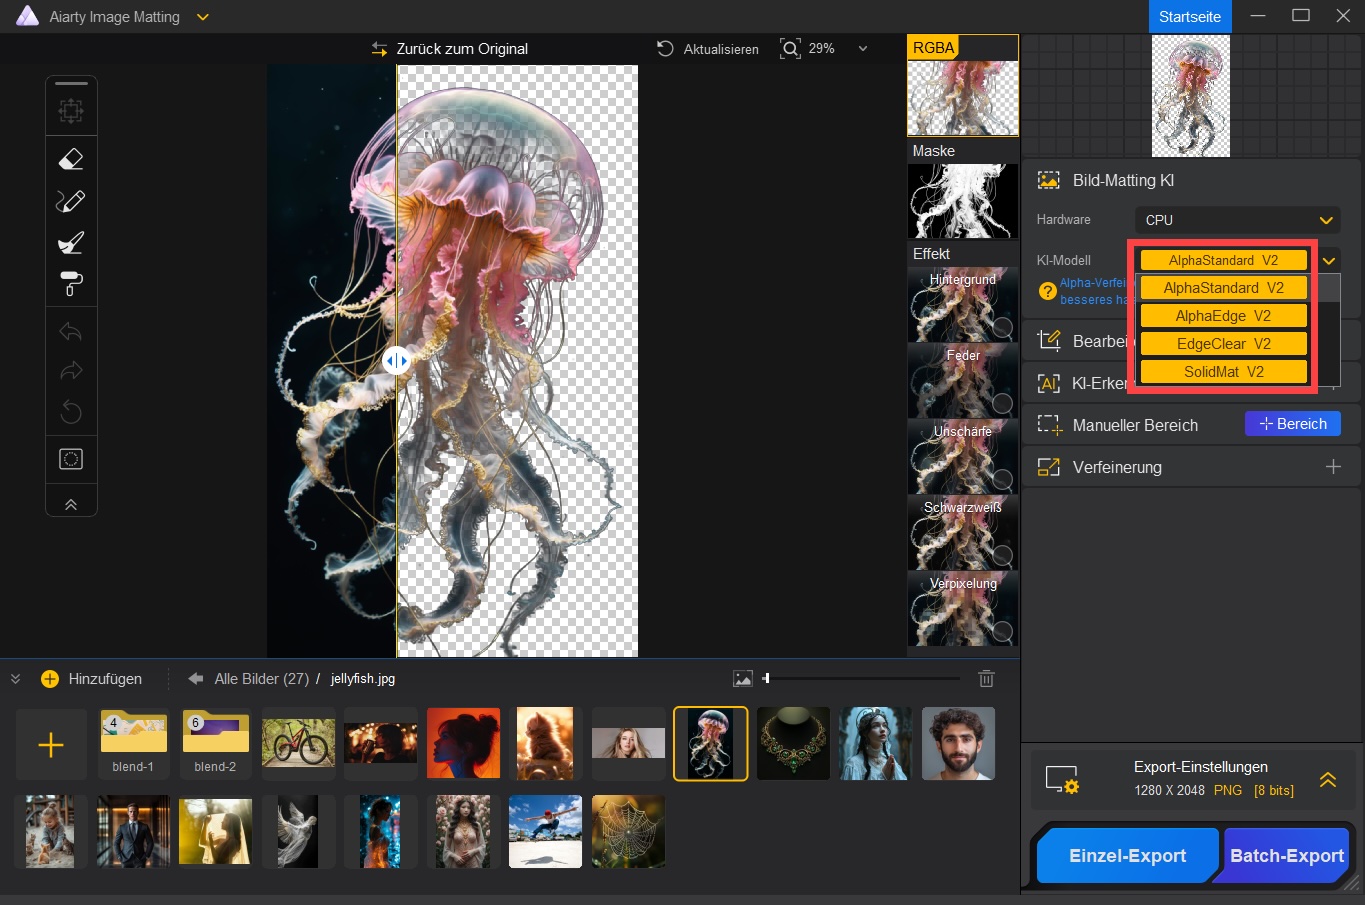Click the redo arrow icon

coord(71,371)
